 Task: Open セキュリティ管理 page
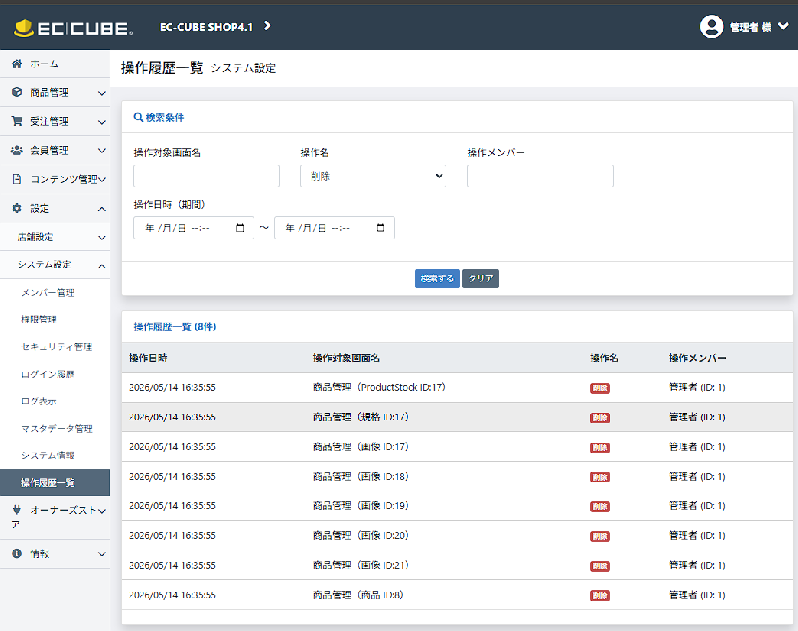click(x=55, y=347)
